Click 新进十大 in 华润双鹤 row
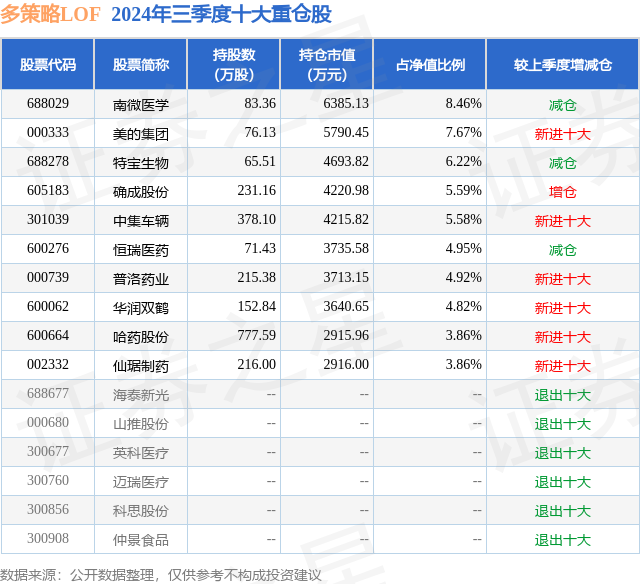The width and height of the screenshot is (640, 584). [563, 308]
